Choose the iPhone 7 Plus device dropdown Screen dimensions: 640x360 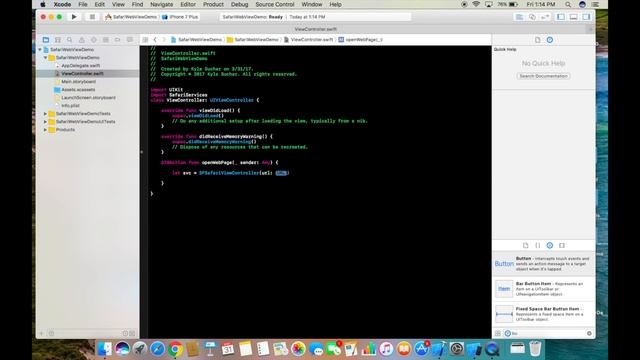[180, 17]
